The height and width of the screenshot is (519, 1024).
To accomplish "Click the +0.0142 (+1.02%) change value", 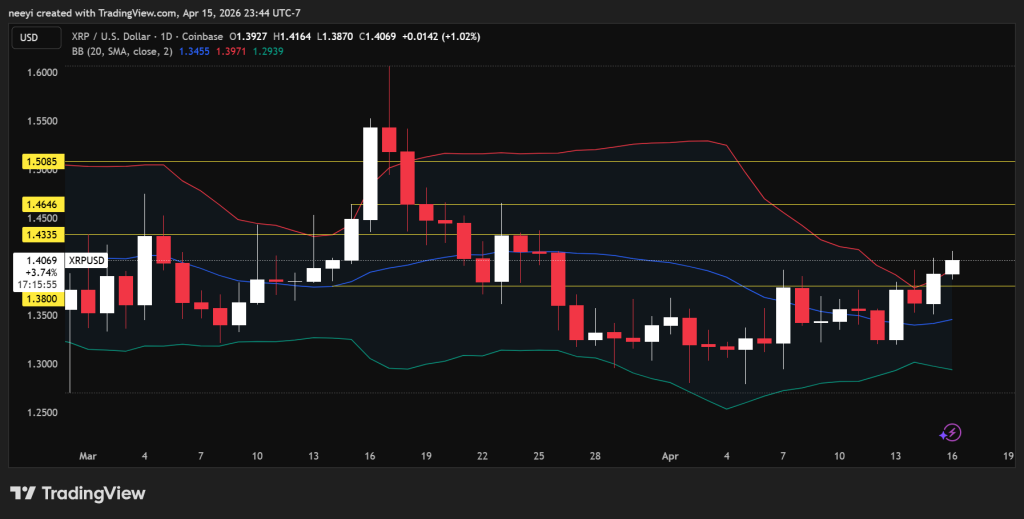I will pos(440,36).
